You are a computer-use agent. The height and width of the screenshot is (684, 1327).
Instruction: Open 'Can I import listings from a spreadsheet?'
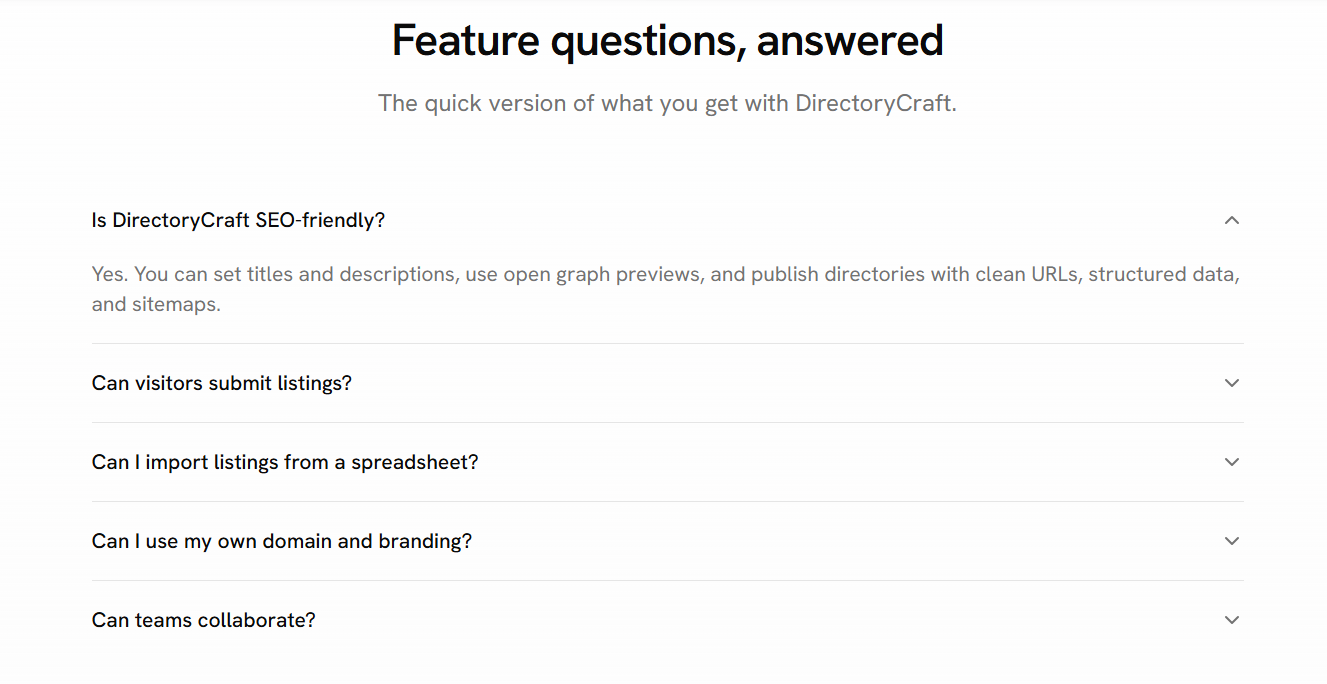point(285,462)
